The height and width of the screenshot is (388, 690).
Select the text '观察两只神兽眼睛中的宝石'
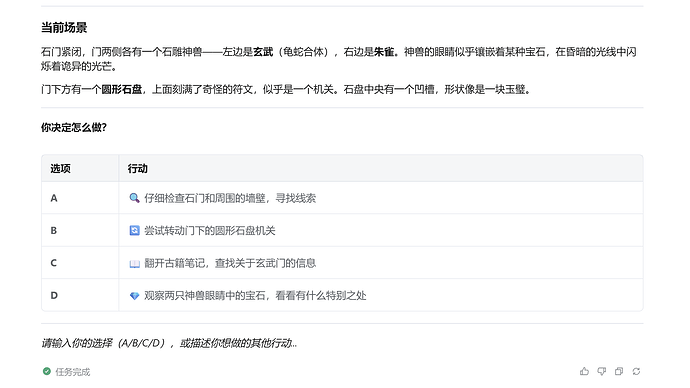[x=205, y=296]
